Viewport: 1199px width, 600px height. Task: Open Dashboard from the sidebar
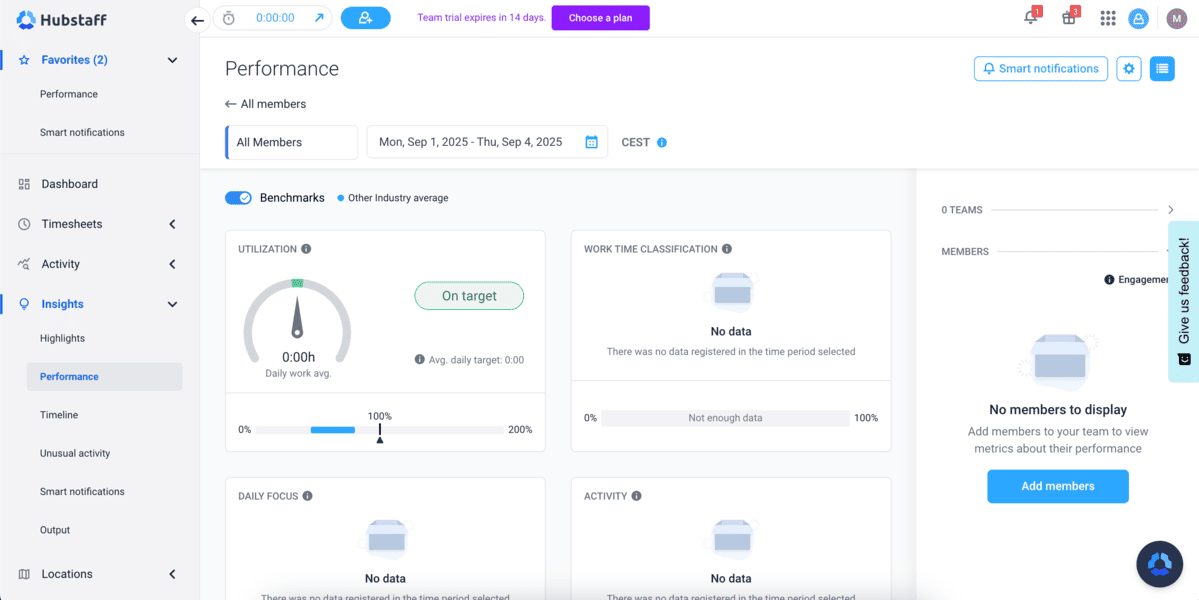69,184
